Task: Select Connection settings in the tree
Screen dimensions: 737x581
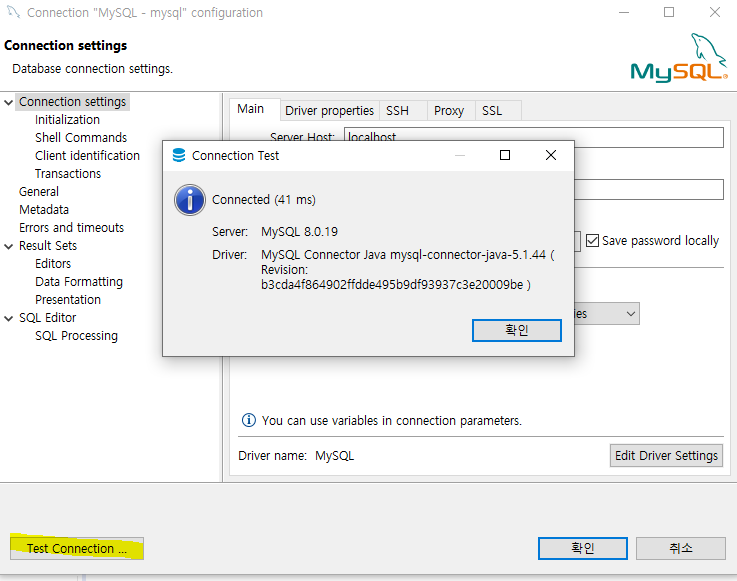Action: coord(72,102)
